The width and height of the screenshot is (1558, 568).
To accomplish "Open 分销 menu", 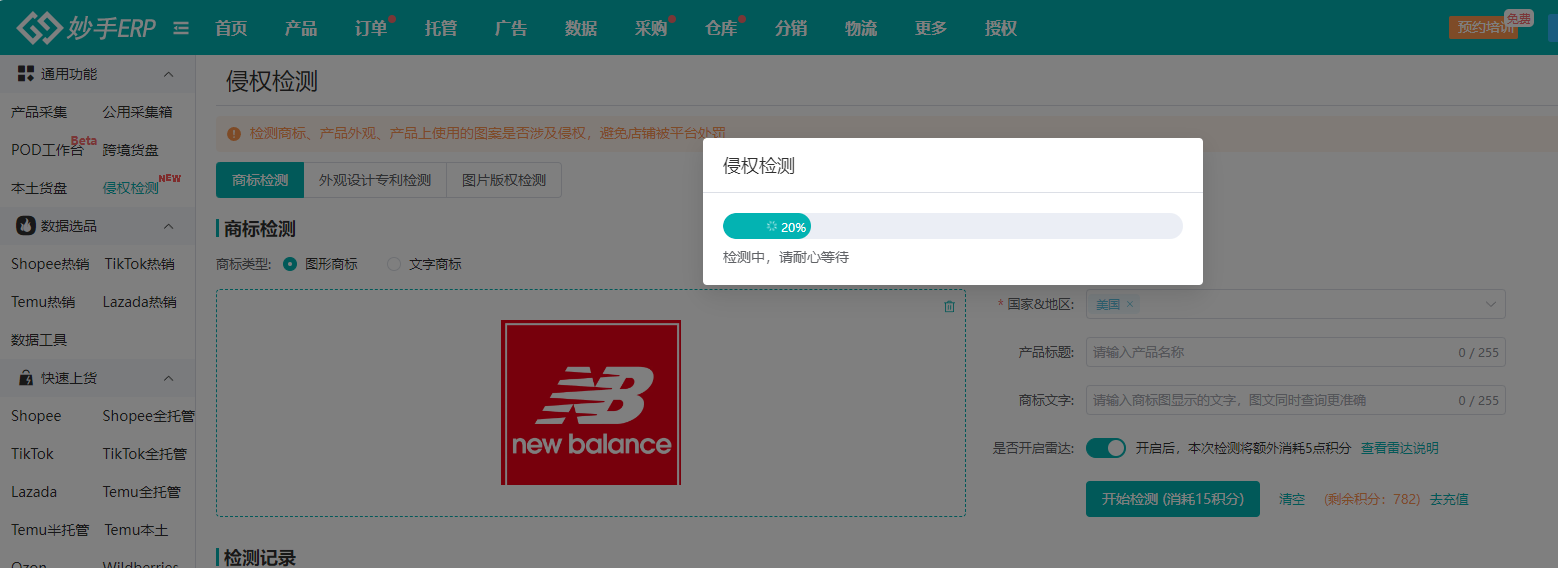I will click(791, 28).
